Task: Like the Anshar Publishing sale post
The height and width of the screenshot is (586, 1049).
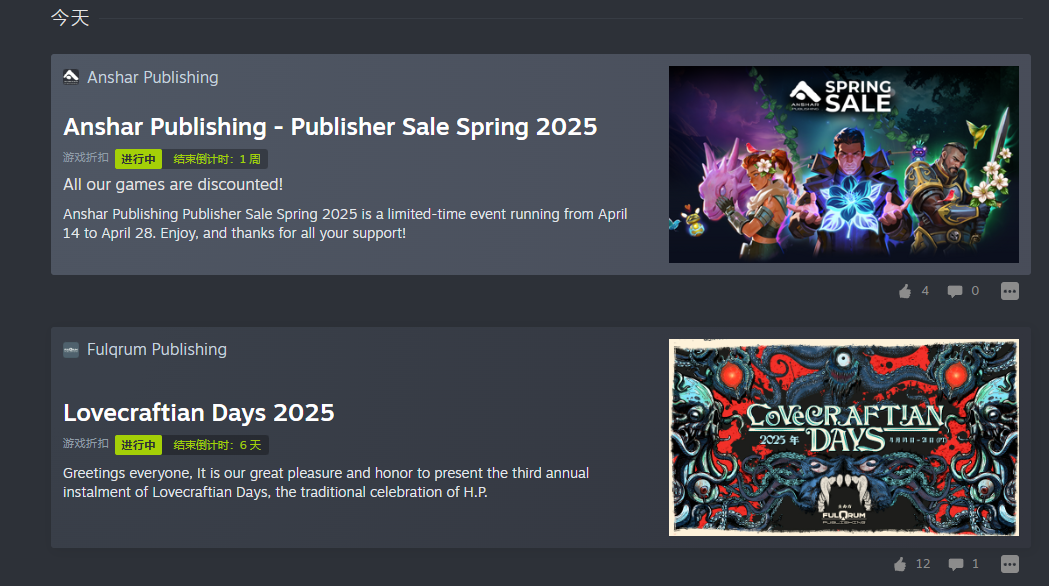Action: pyautogui.click(x=905, y=291)
